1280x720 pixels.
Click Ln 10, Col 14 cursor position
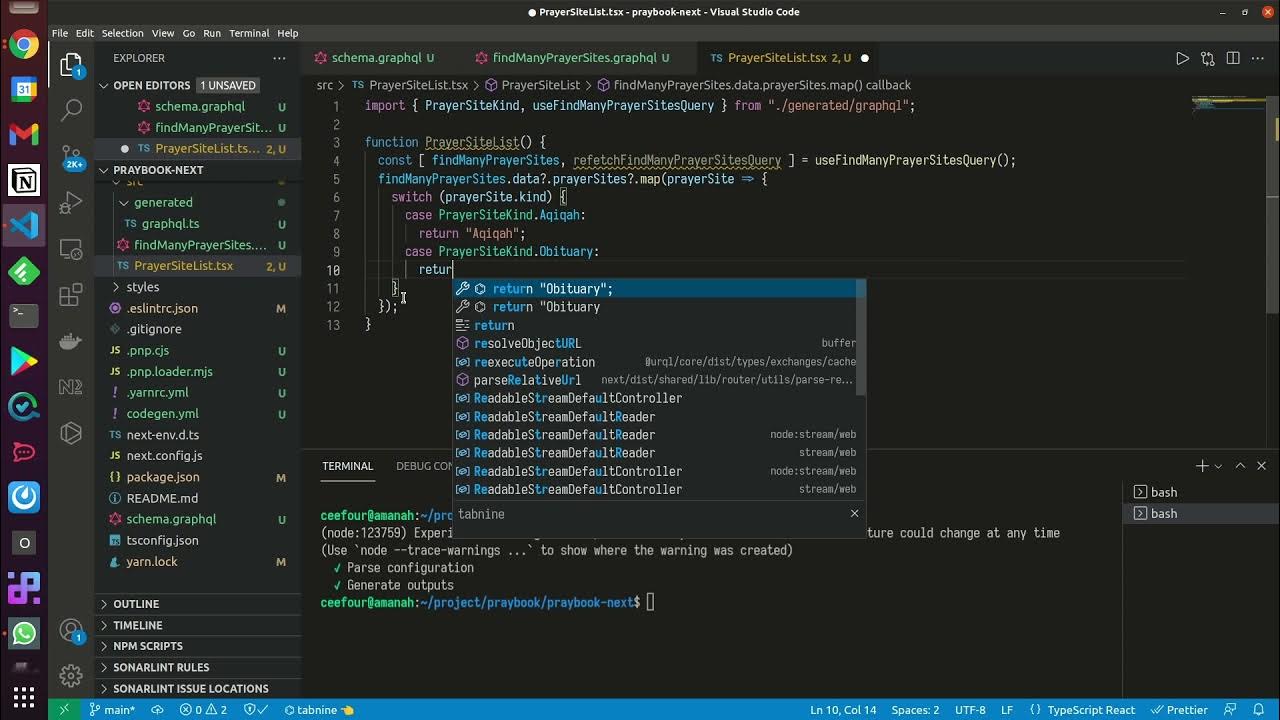(x=842, y=710)
